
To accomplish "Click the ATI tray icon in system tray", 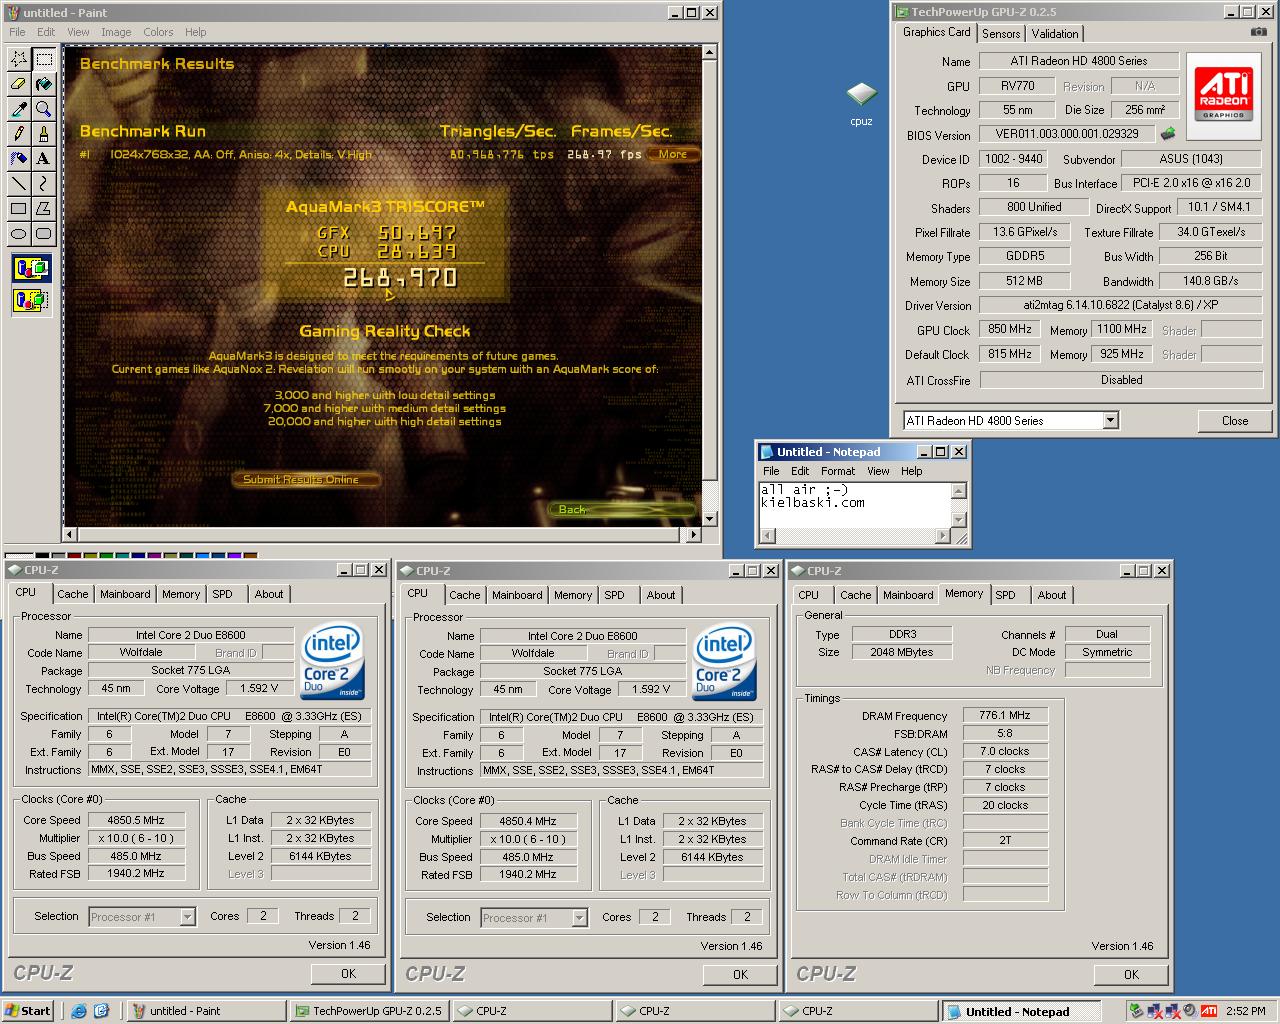I will coord(1209,1010).
